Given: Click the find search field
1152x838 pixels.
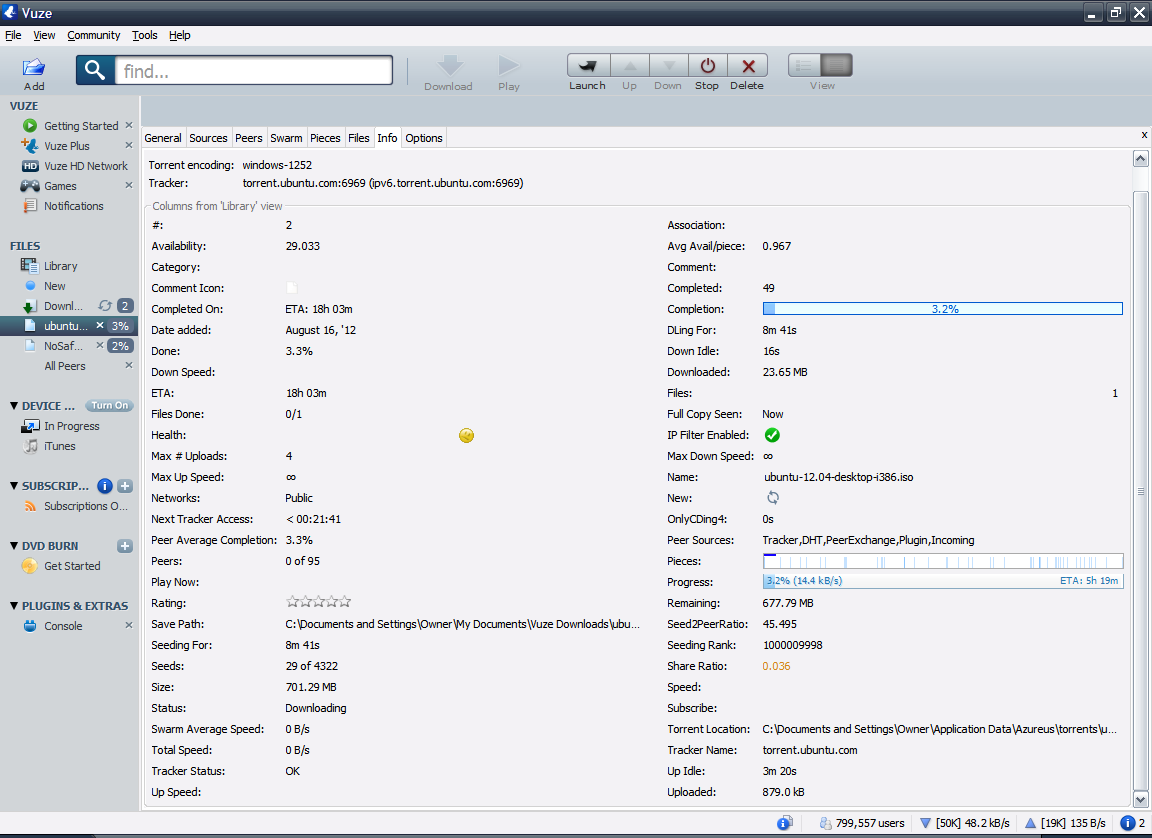Looking at the screenshot, I should [252, 71].
